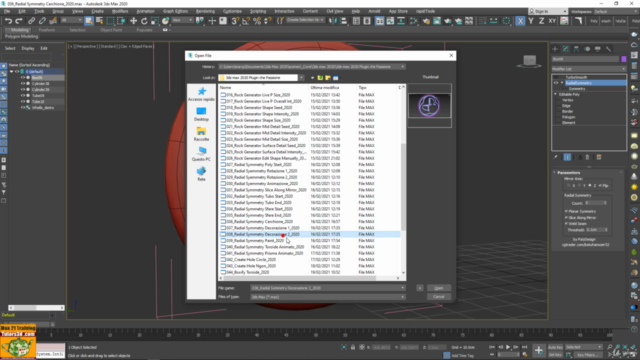Toggle visibility of Cylinder38 in Scene Explorer
This screenshot has width=640, height=360.
tap(23, 83)
